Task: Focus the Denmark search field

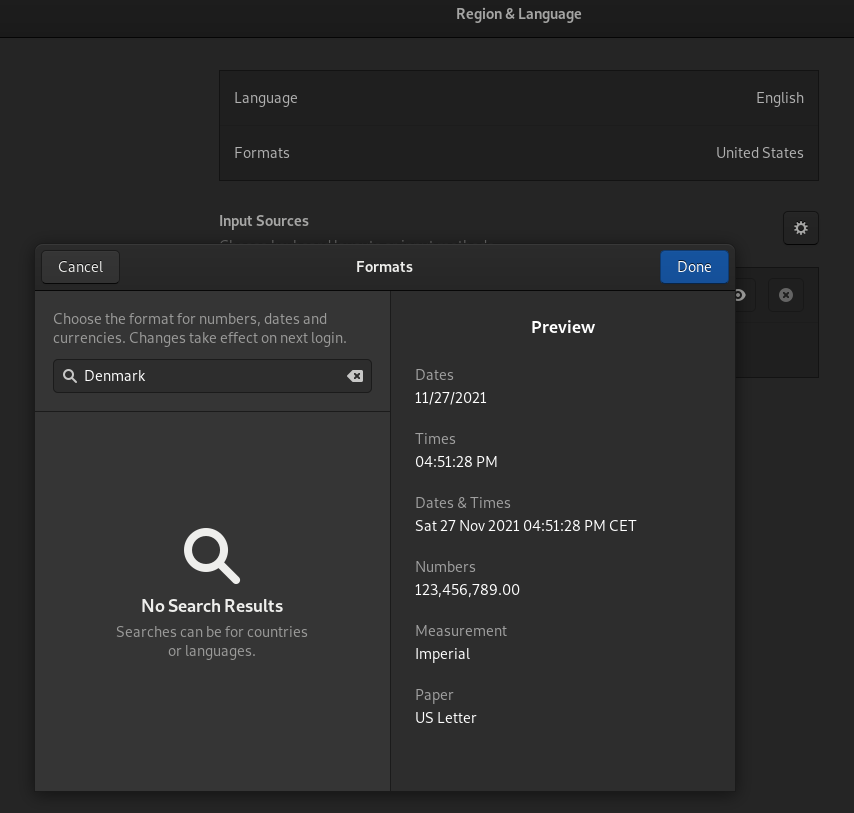Action: 212,376
